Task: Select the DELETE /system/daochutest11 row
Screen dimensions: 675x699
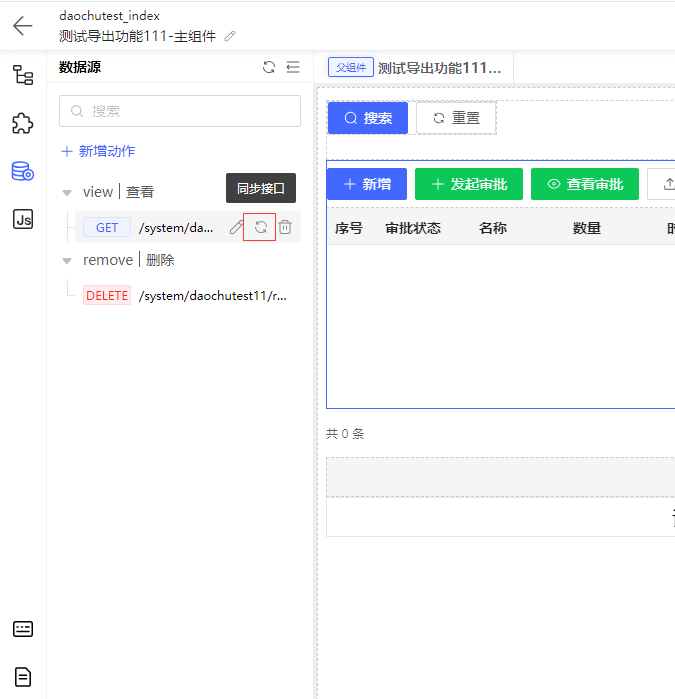Action: pos(188,295)
